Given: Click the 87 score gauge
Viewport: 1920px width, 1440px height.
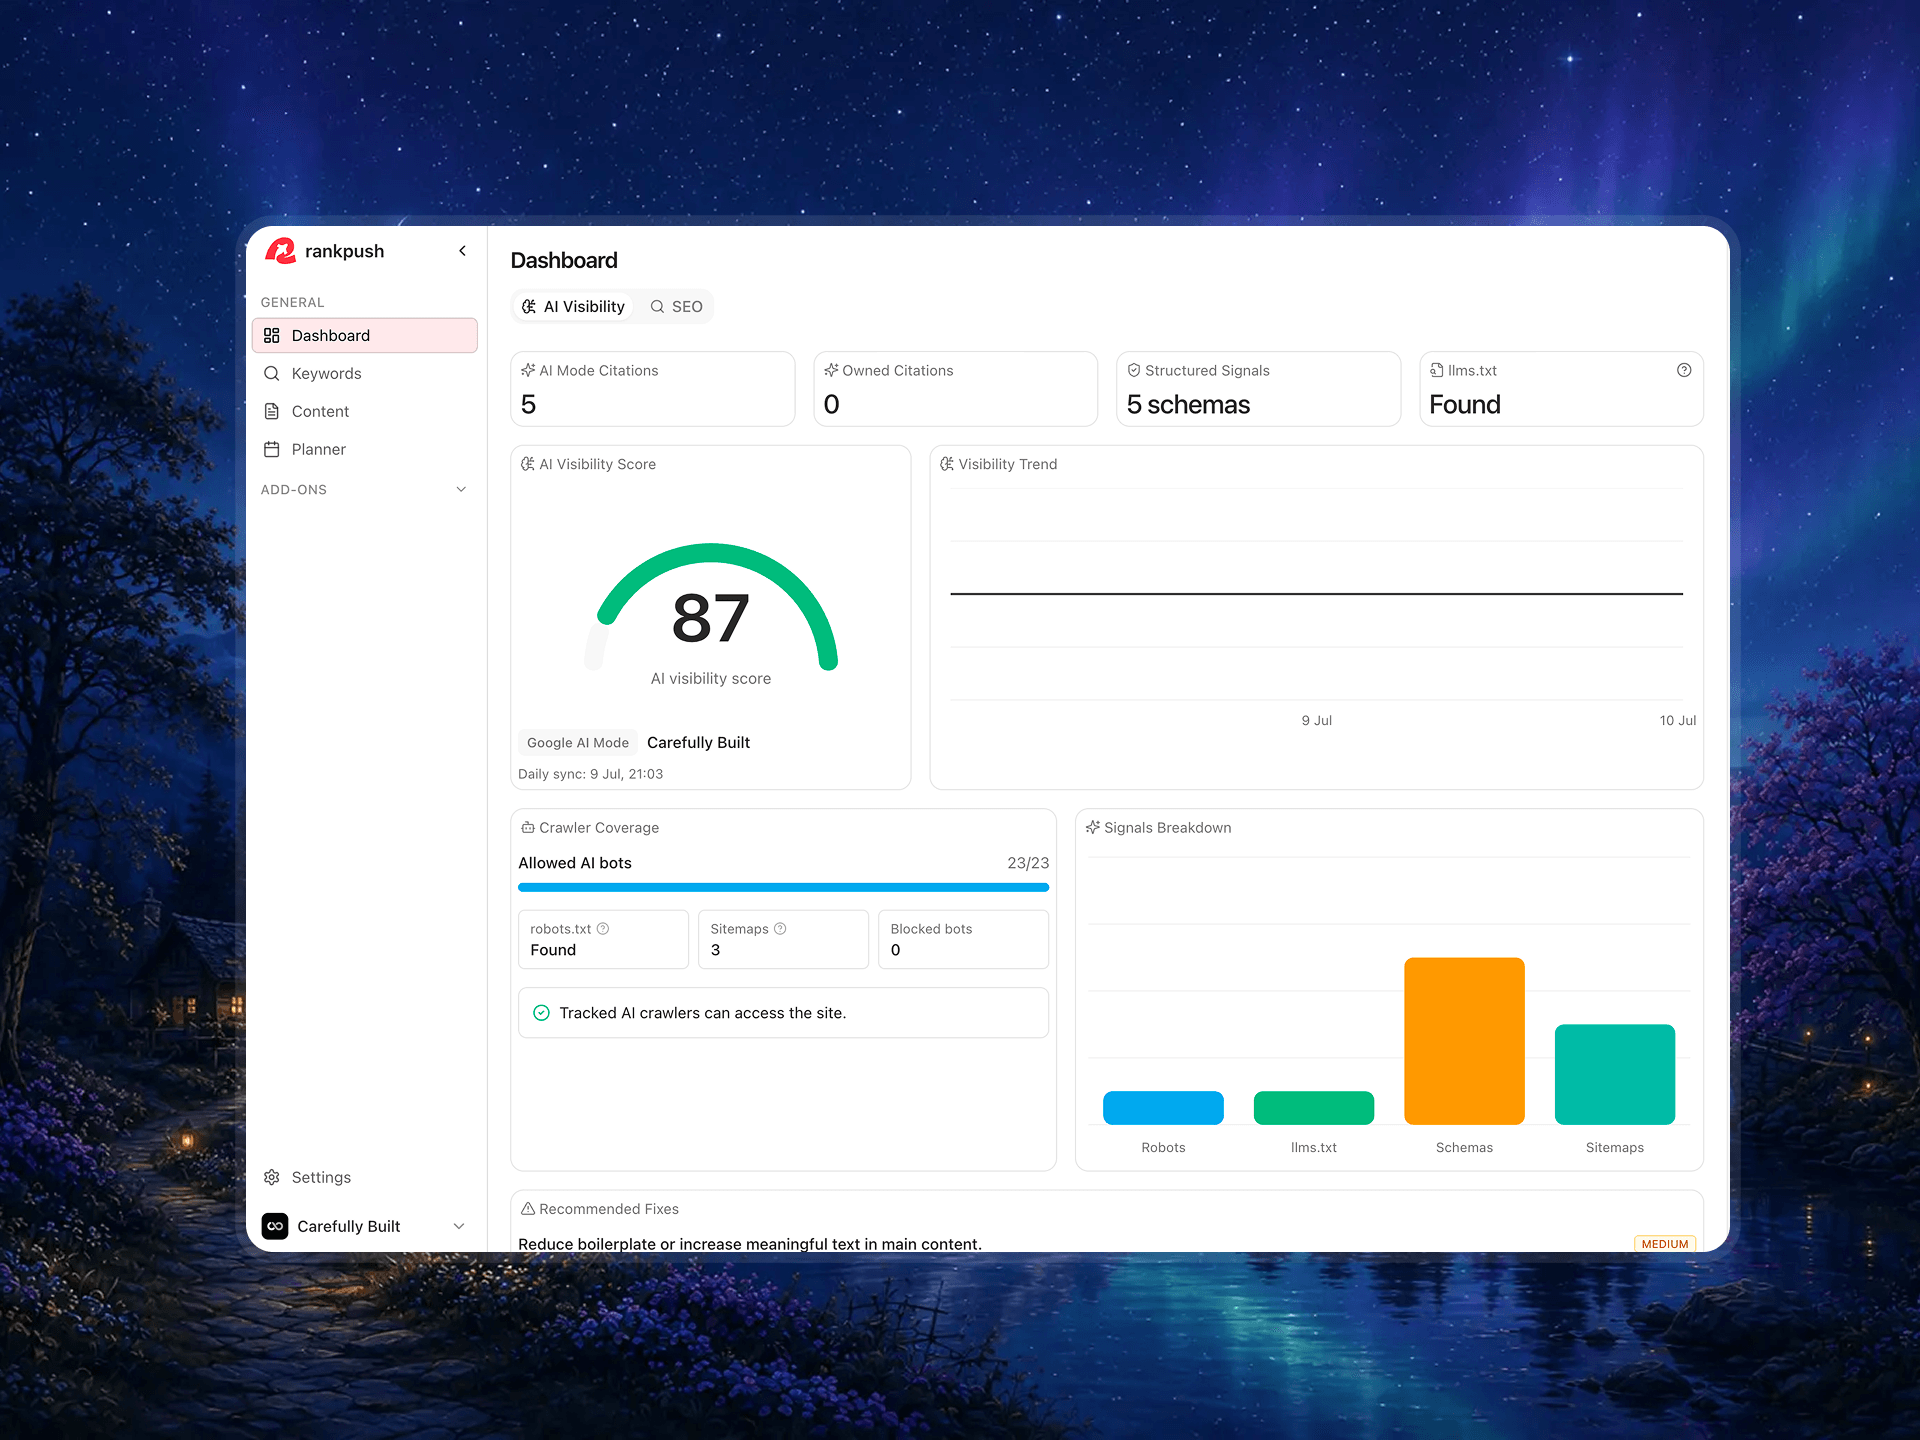Looking at the screenshot, I should click(711, 608).
